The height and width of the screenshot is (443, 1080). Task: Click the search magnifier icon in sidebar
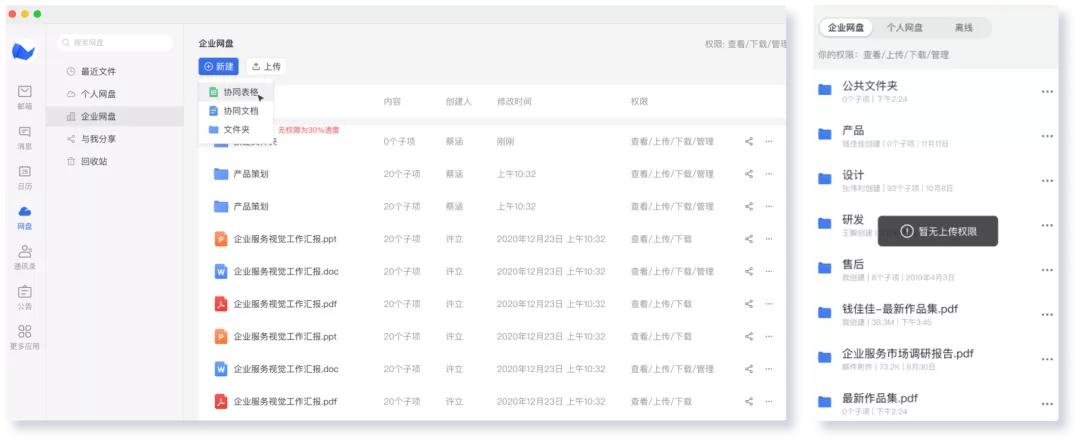point(67,43)
